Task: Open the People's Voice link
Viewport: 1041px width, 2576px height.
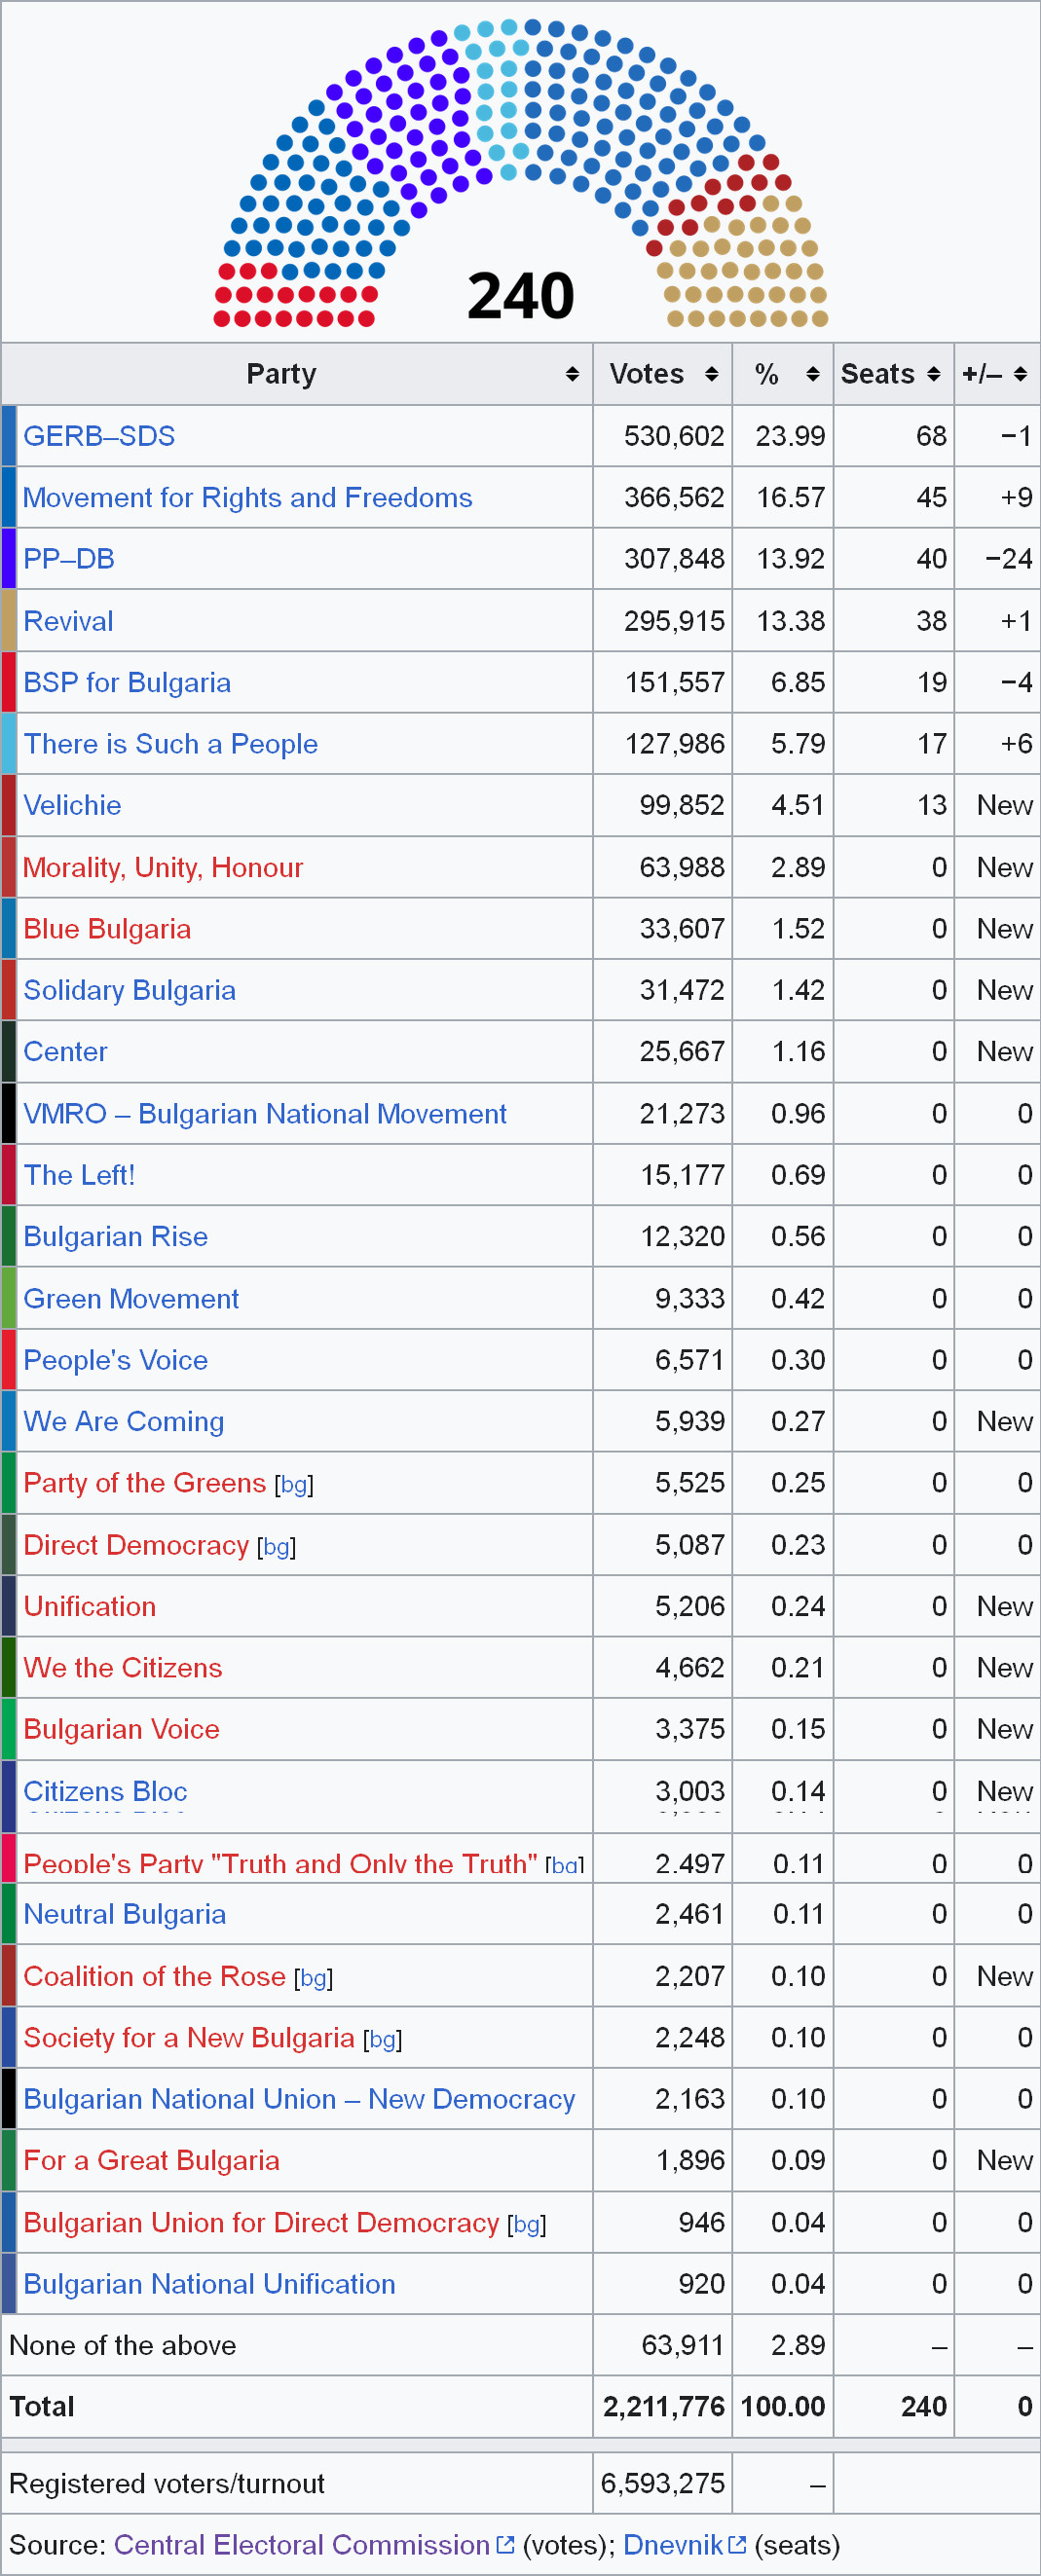Action: (x=115, y=1360)
